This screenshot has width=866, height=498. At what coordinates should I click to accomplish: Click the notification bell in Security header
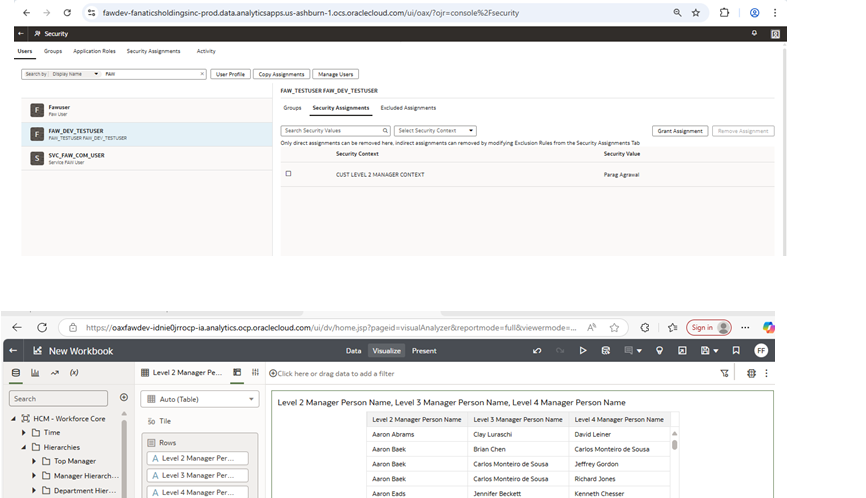tap(754, 34)
